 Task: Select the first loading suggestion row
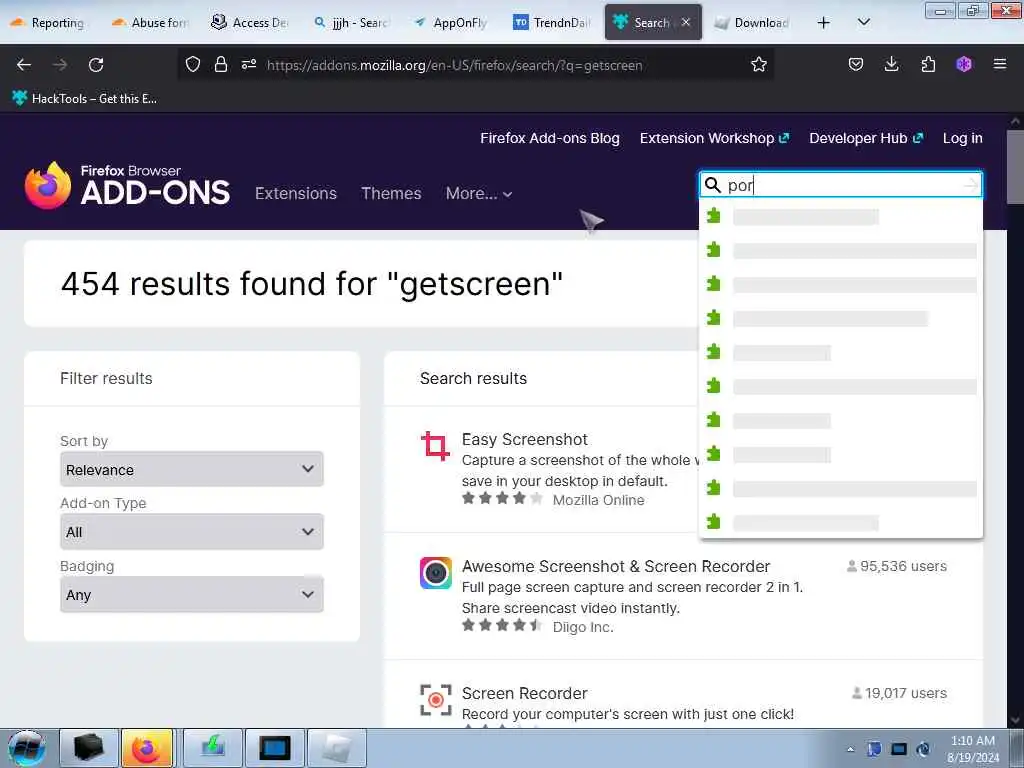click(840, 216)
